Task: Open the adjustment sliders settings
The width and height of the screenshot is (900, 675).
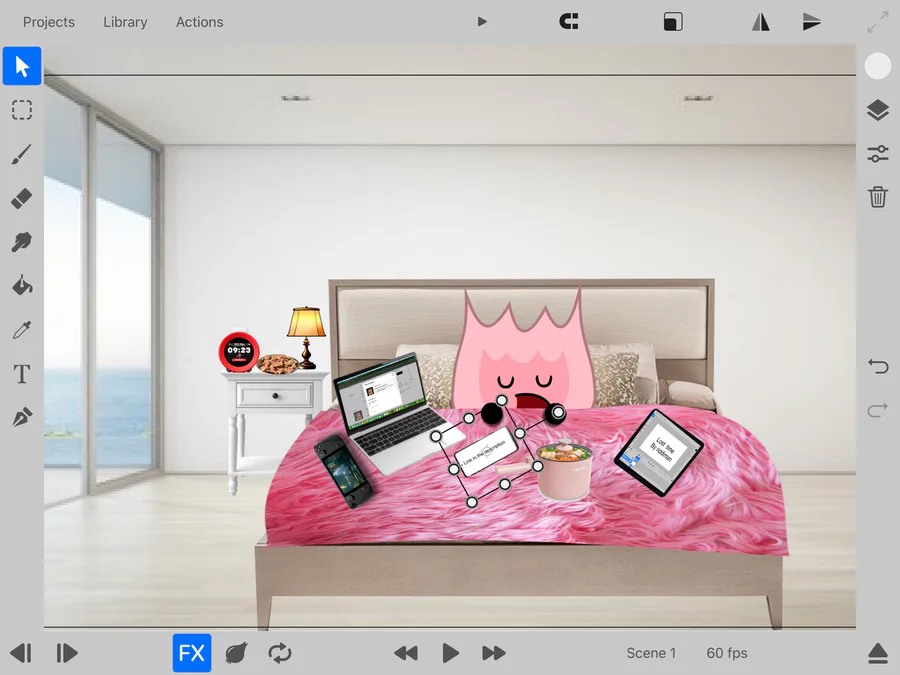Action: point(878,153)
